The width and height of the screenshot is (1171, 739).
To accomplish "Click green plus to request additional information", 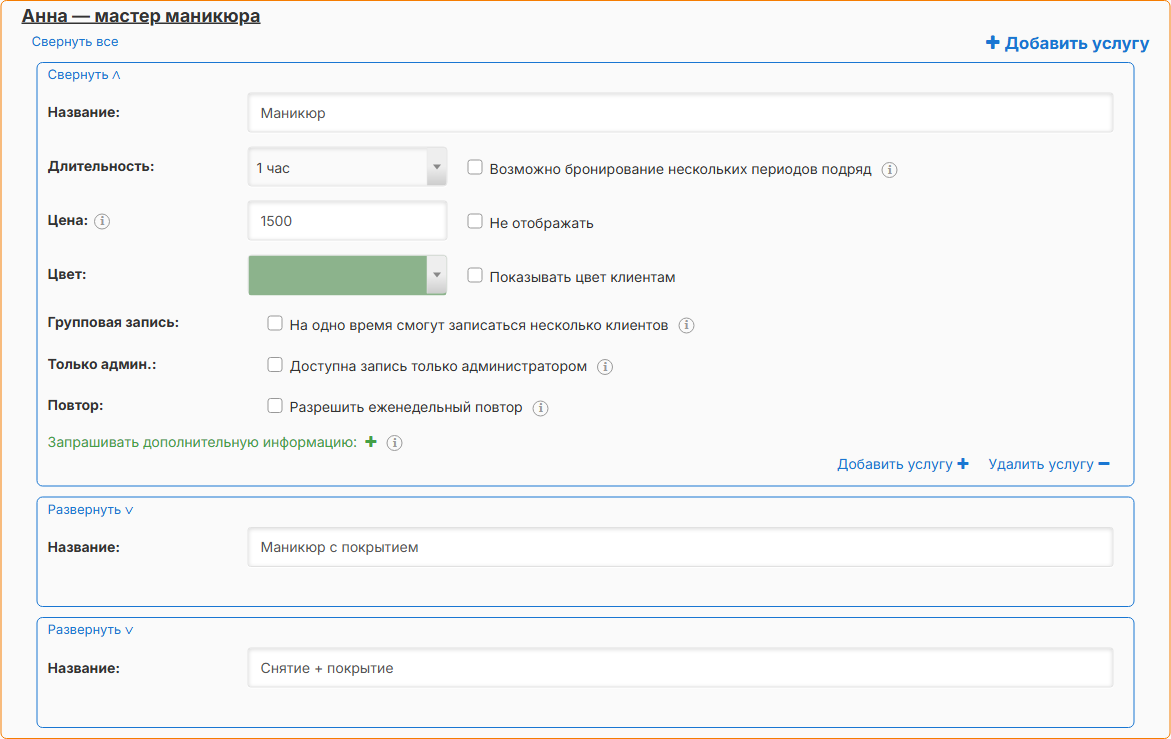I will (x=371, y=442).
